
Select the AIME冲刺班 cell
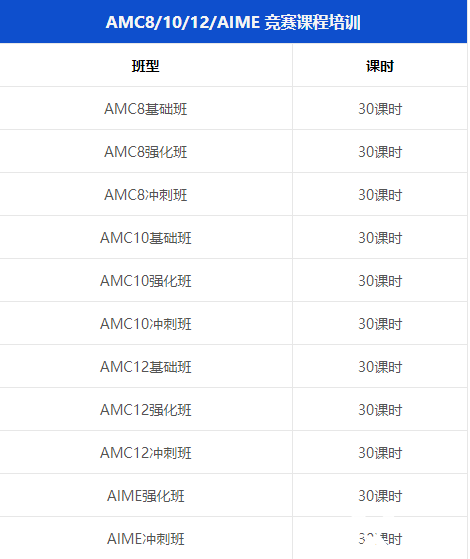(145, 539)
